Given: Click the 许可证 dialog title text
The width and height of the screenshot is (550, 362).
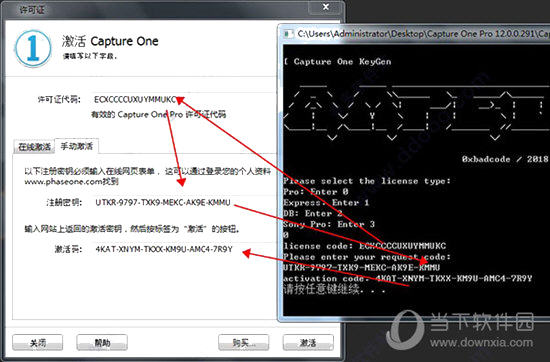Looking at the screenshot, I should [x=32, y=10].
